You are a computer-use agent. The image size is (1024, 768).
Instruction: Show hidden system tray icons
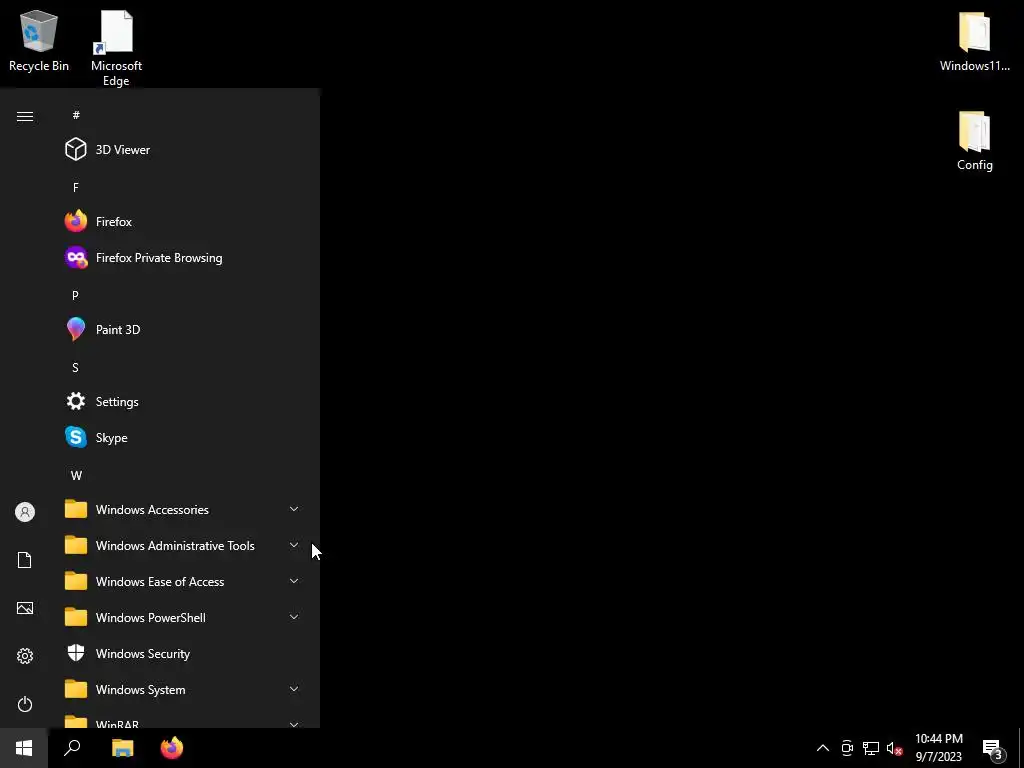pos(823,748)
